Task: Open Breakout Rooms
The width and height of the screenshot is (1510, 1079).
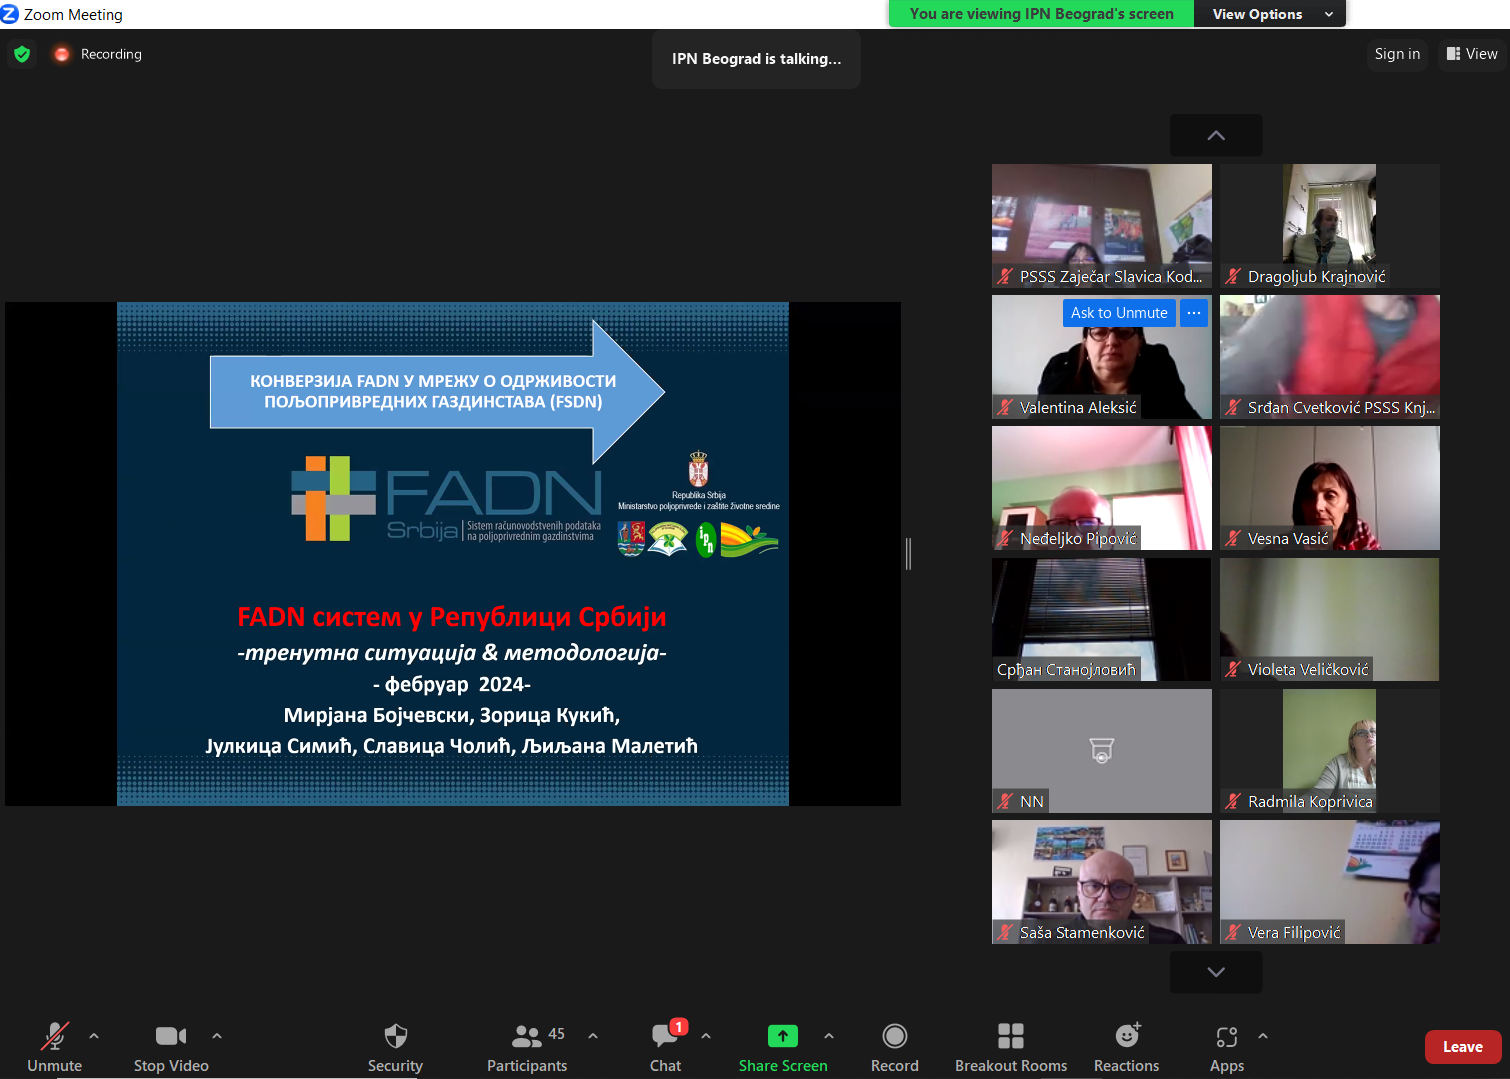Action: (1011, 1047)
